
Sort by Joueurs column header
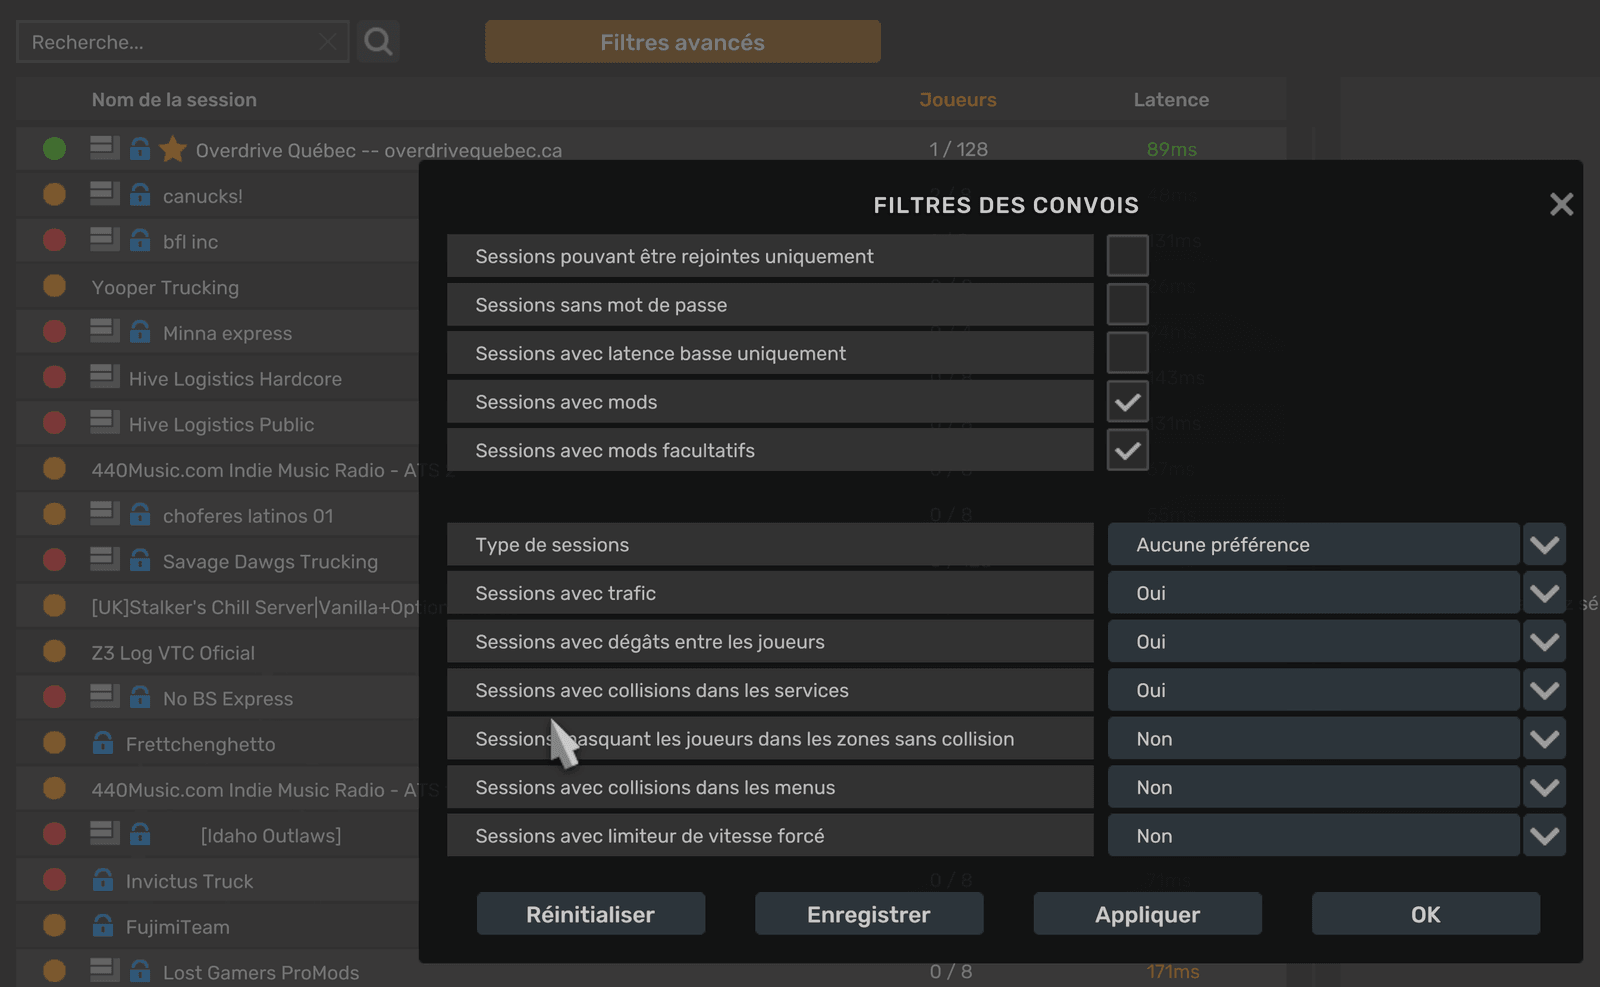tap(958, 100)
